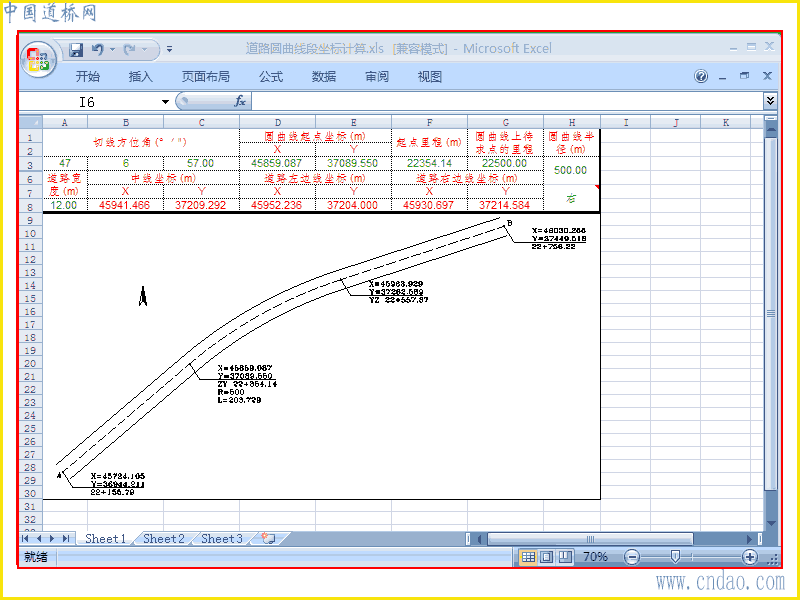
Task: Switch to Sheet1 tab
Action: pos(106,539)
